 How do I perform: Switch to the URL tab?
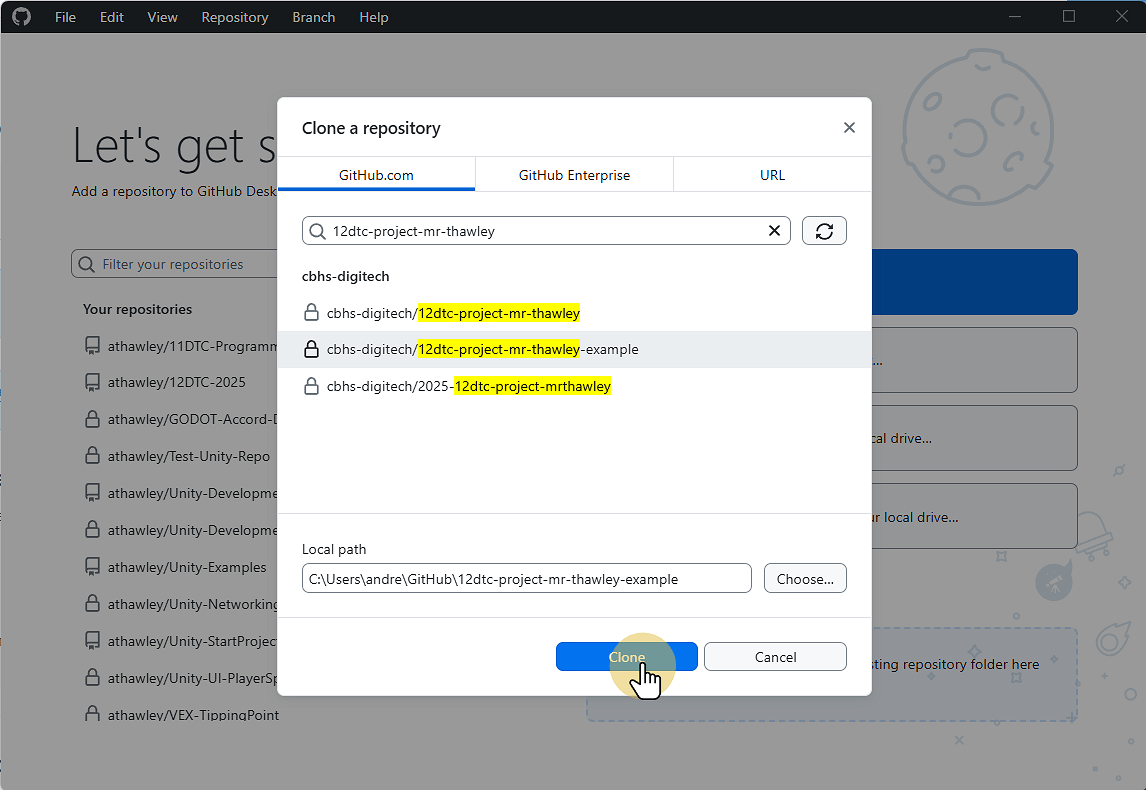click(x=772, y=175)
